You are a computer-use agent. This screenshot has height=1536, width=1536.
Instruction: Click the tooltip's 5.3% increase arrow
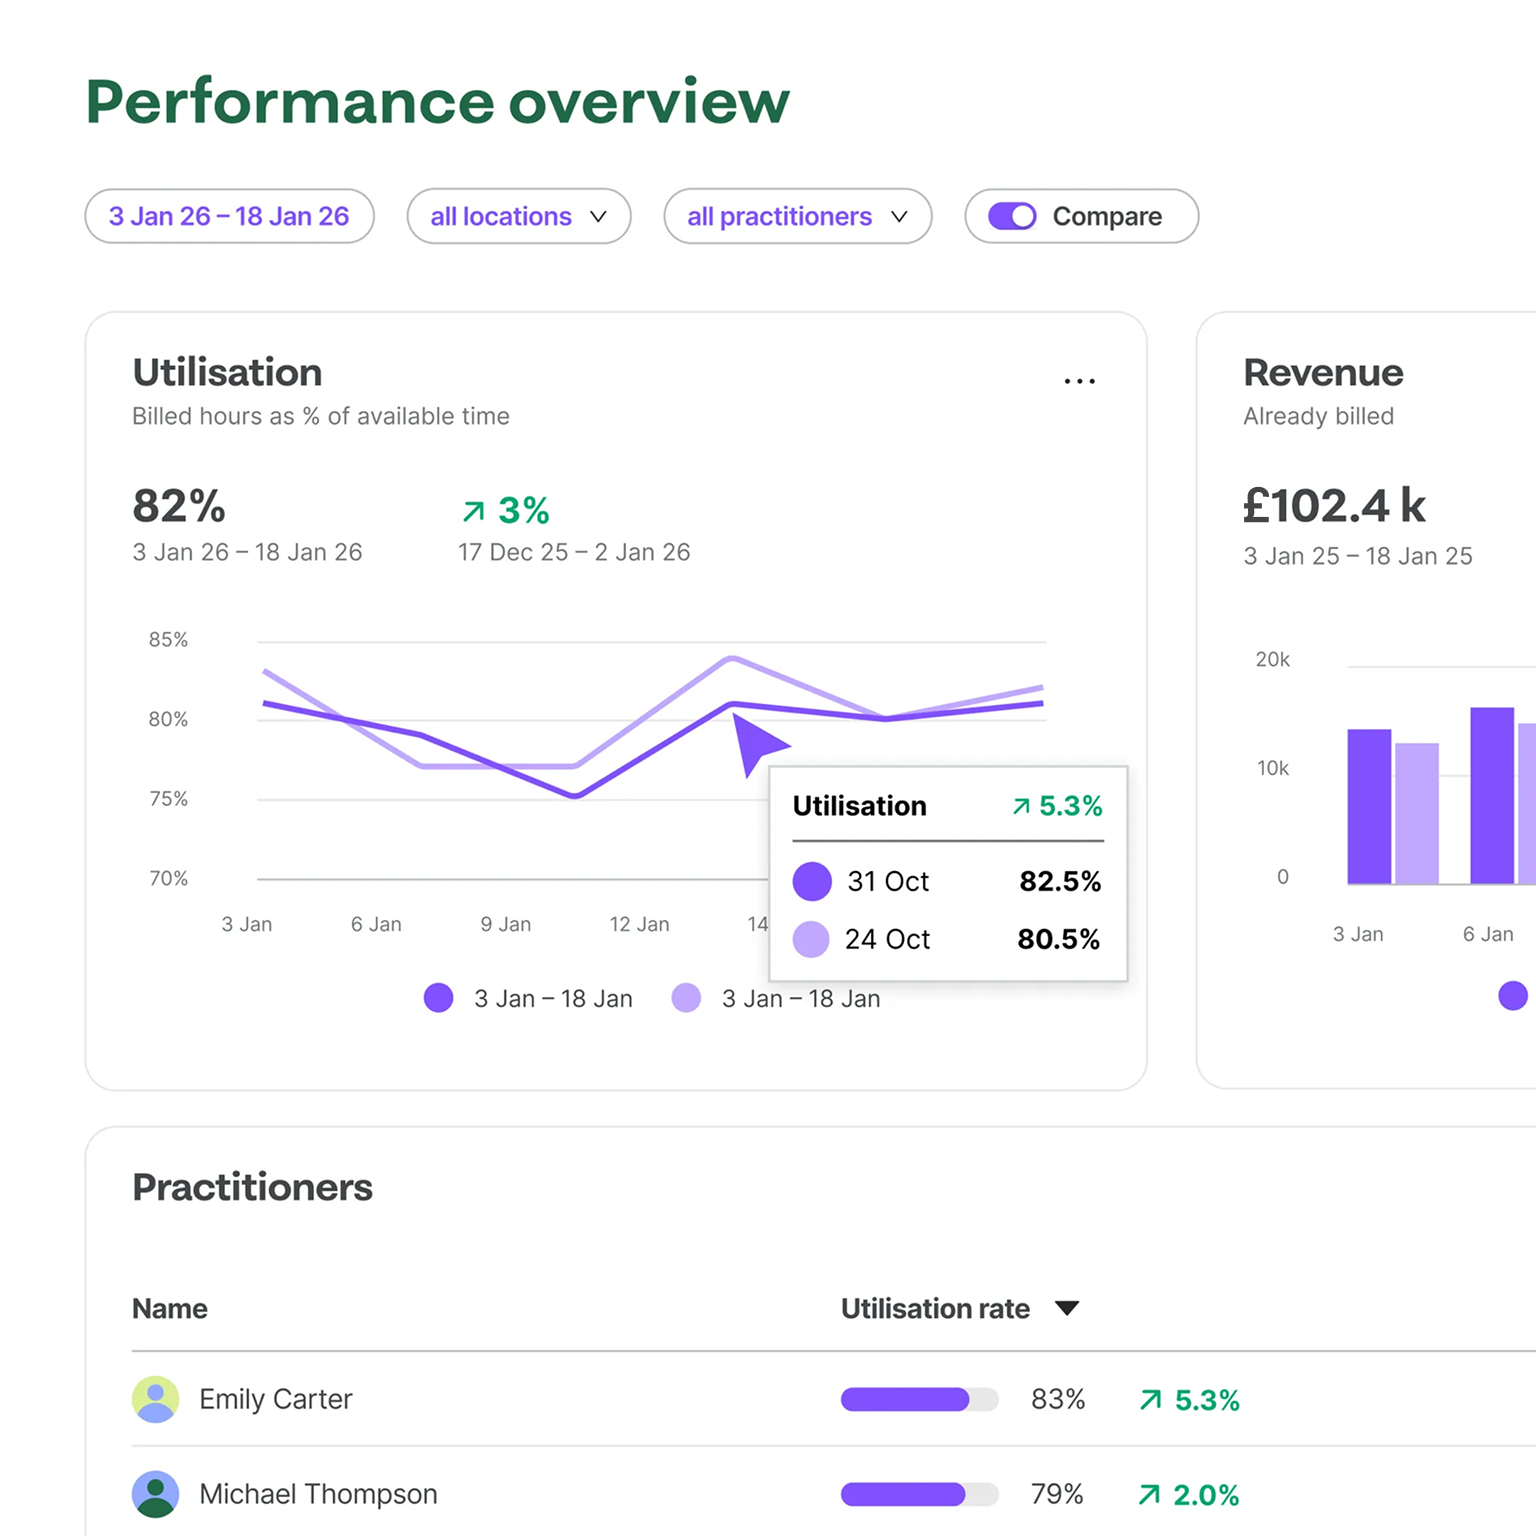(x=1021, y=806)
